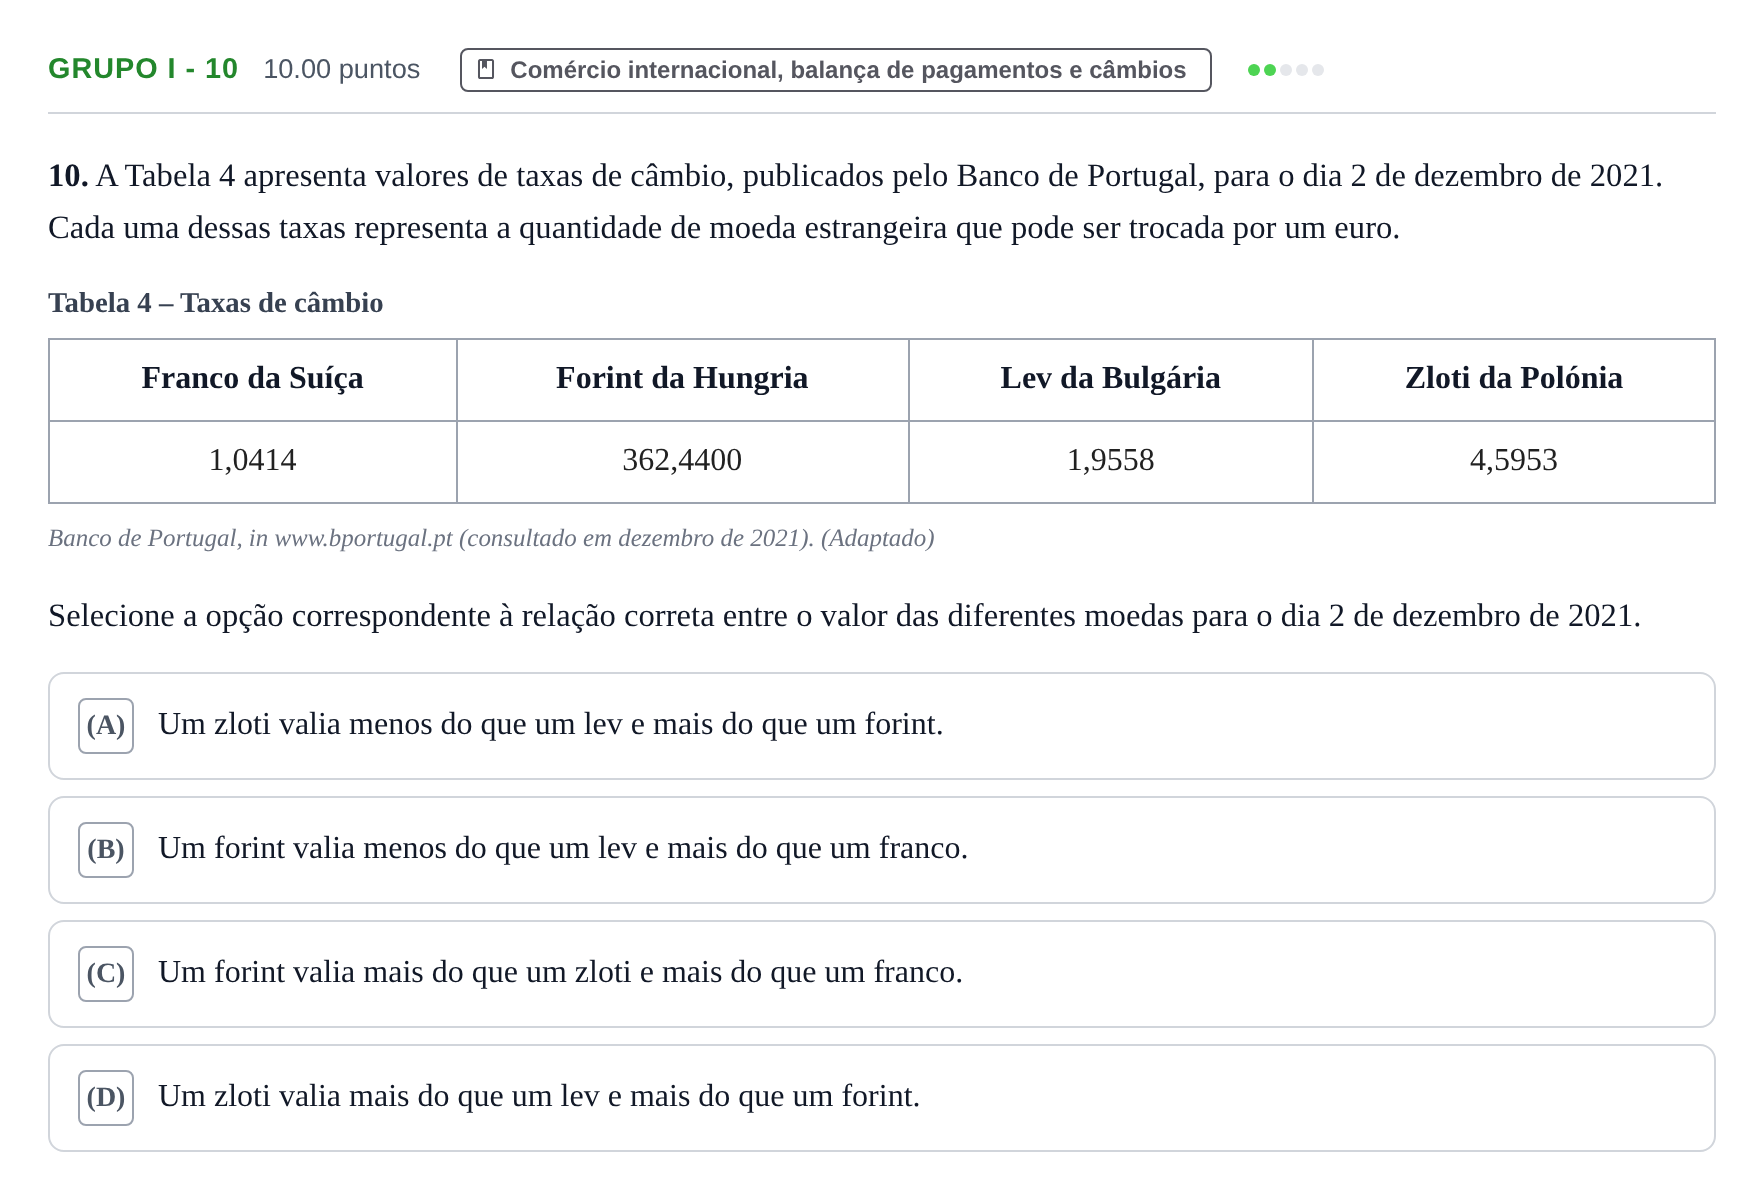Click the 4,5953 table cell
The image size is (1764, 1202).
pyautogui.click(x=1513, y=461)
